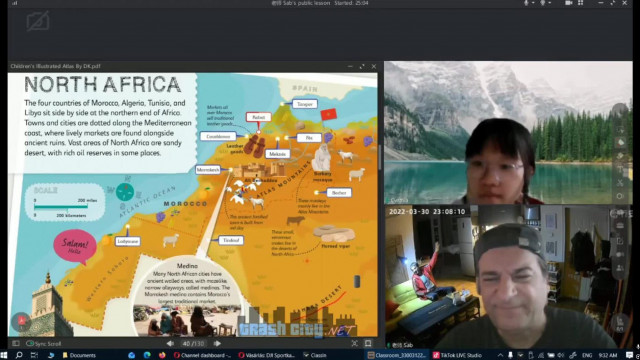Screen dimensions: 640x360
Task: Open Task View on the taskbar
Action: (34, 355)
